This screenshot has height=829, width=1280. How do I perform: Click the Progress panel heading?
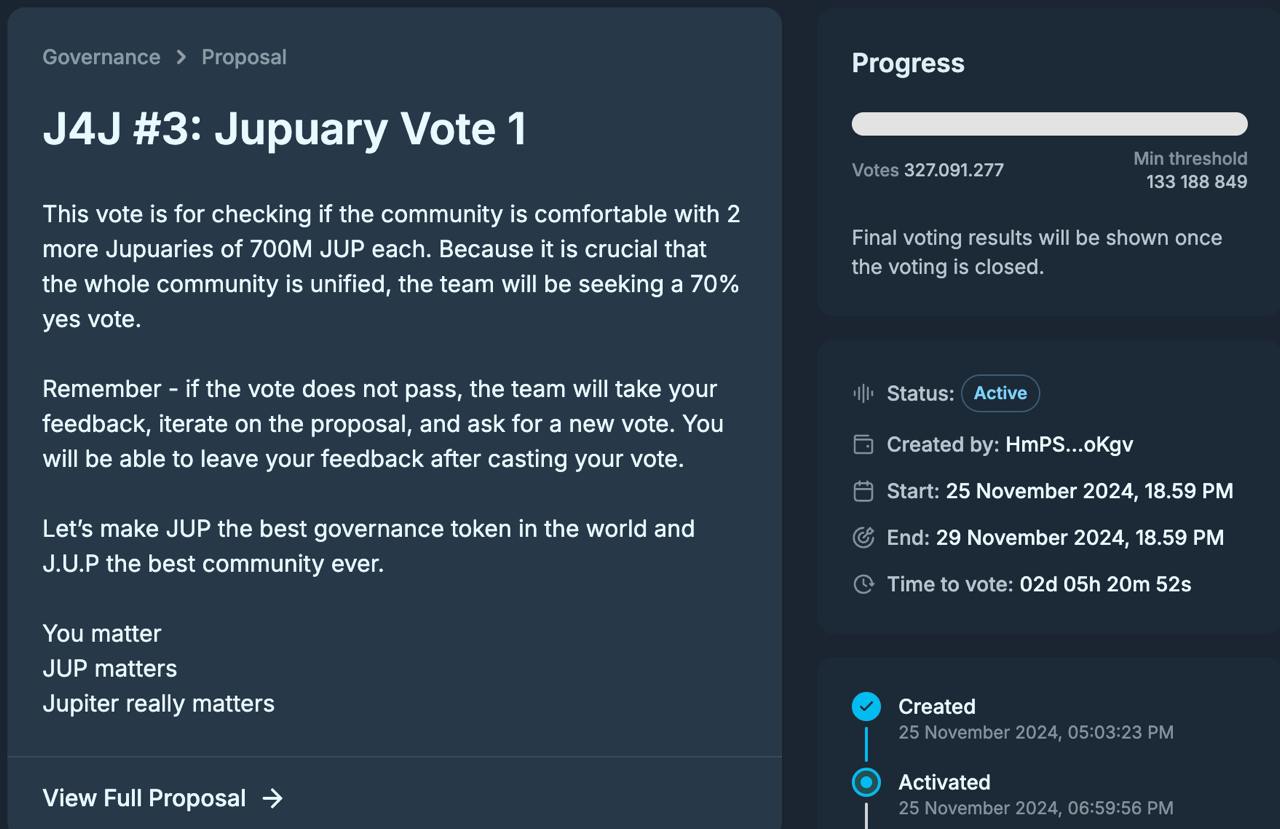[908, 63]
